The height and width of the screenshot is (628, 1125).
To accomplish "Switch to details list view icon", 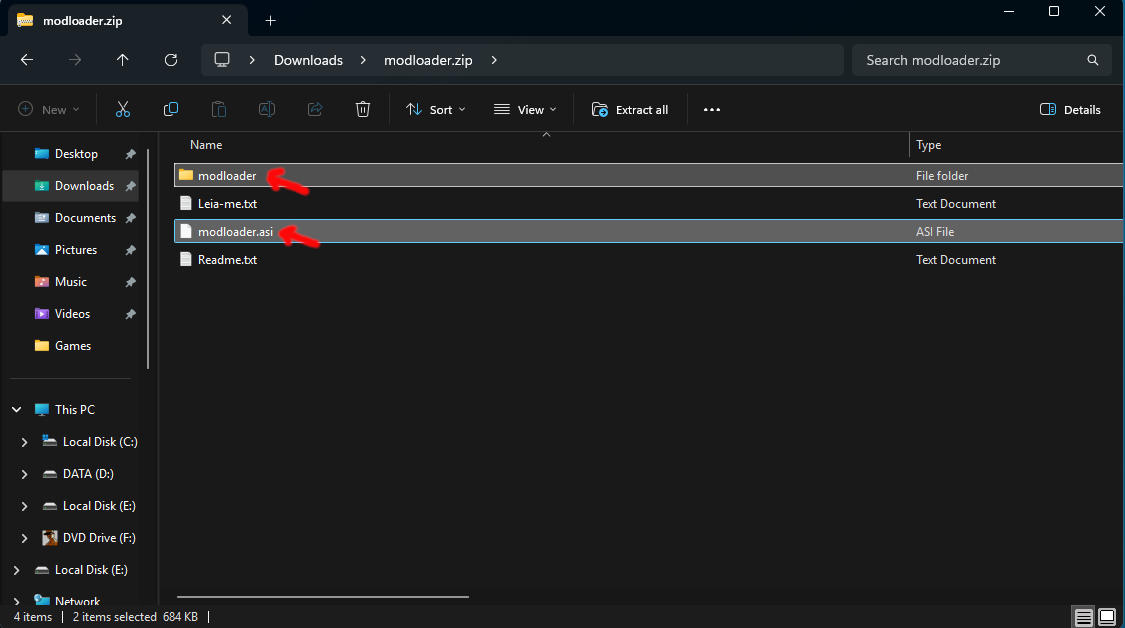I will coord(1083,617).
